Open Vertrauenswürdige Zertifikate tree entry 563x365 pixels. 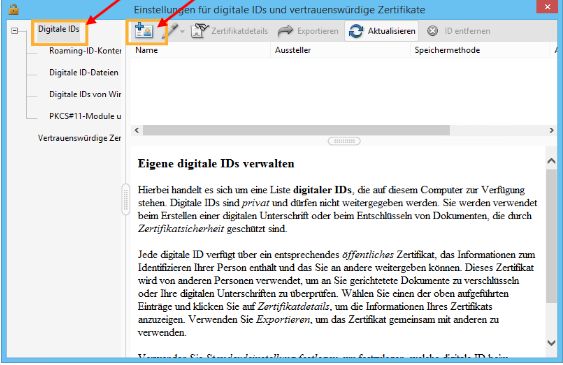click(x=79, y=138)
